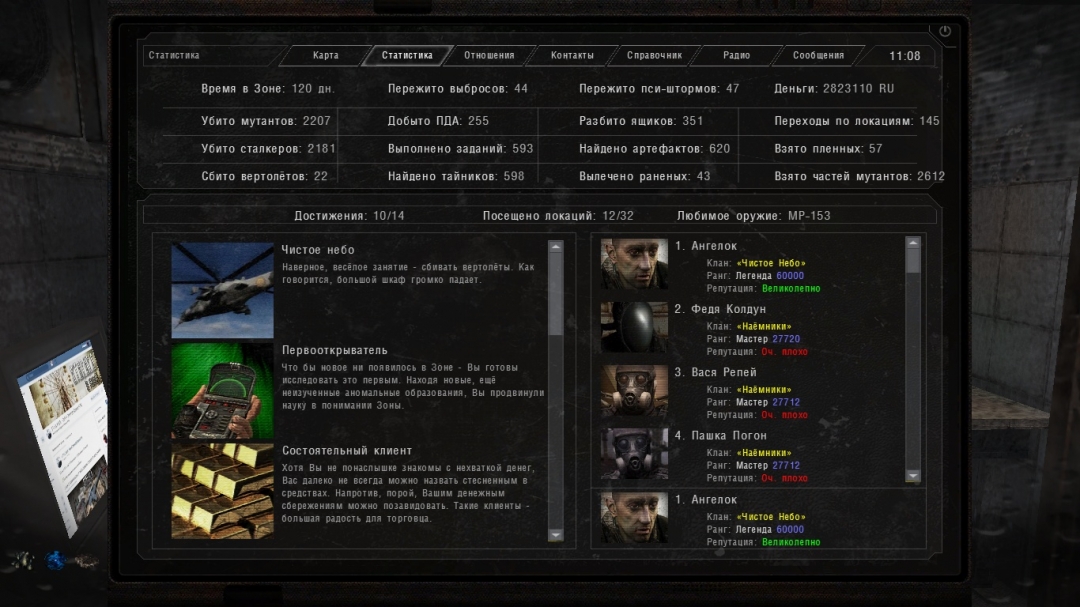Click the Посещено локаций: 12/32 counter
Image resolution: width=1080 pixels, height=607 pixels.
(x=558, y=216)
